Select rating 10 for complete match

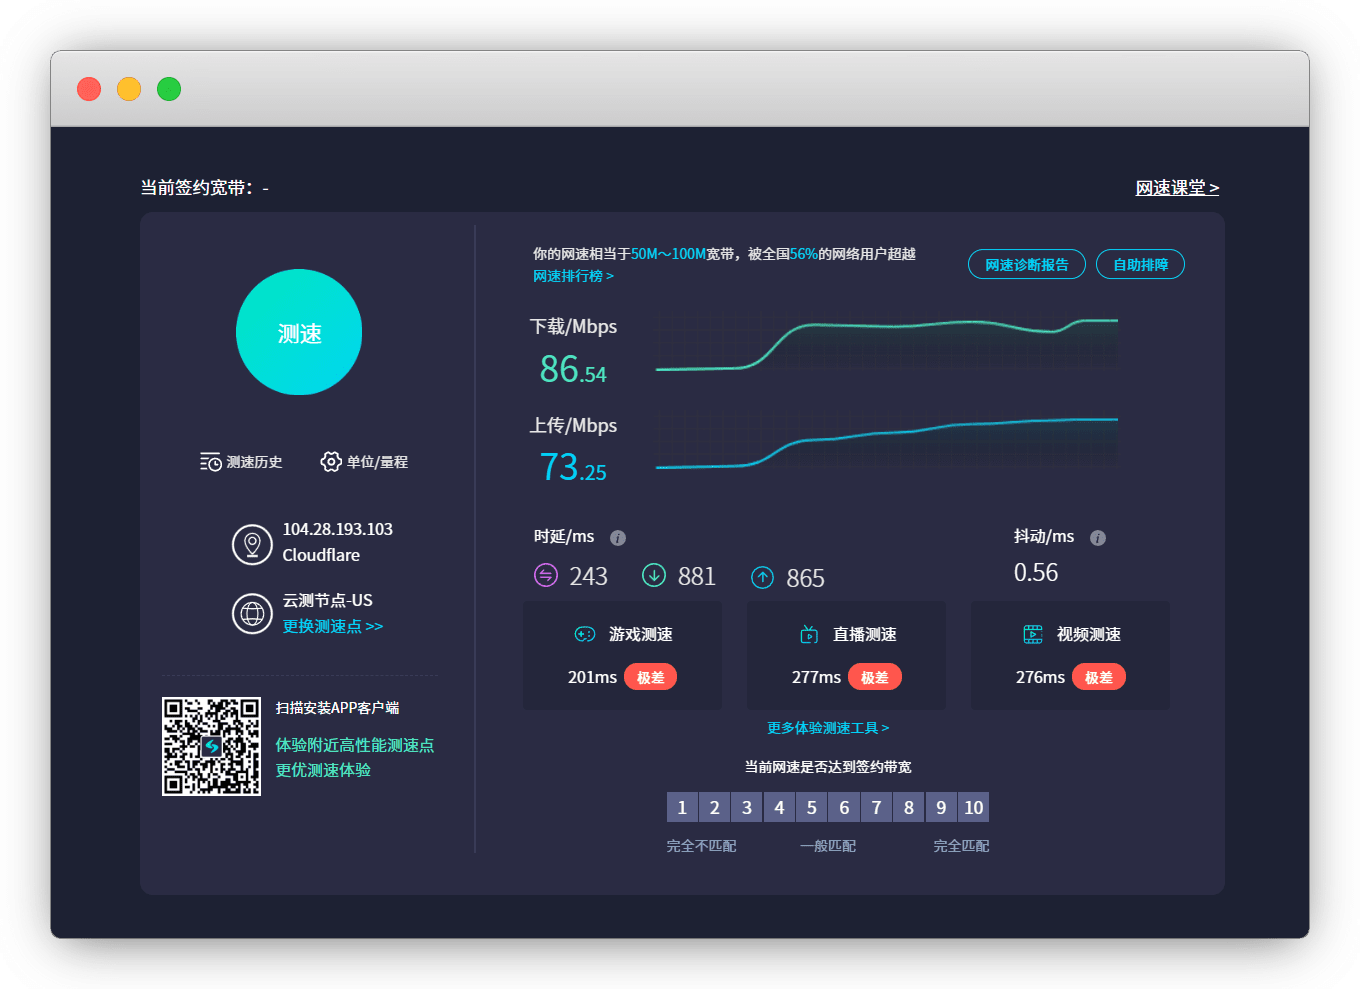pyautogui.click(x=973, y=807)
